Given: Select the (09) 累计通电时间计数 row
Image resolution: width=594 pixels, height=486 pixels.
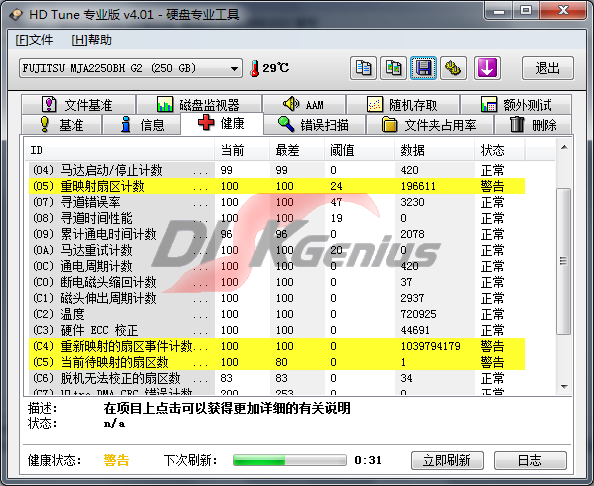Looking at the screenshot, I should (x=277, y=234).
